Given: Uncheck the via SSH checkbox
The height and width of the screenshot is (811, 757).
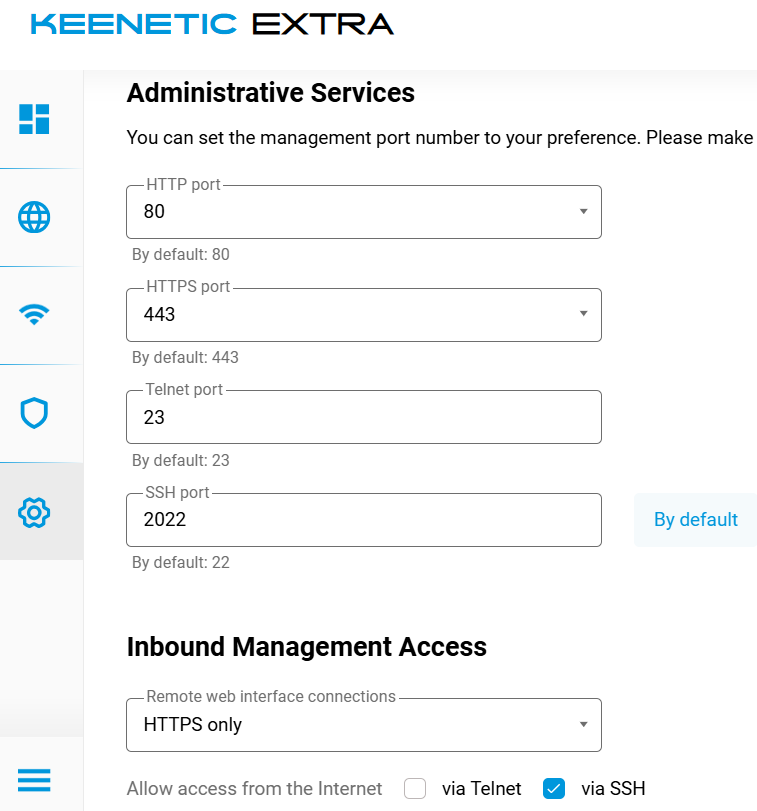Looking at the screenshot, I should coord(554,789).
